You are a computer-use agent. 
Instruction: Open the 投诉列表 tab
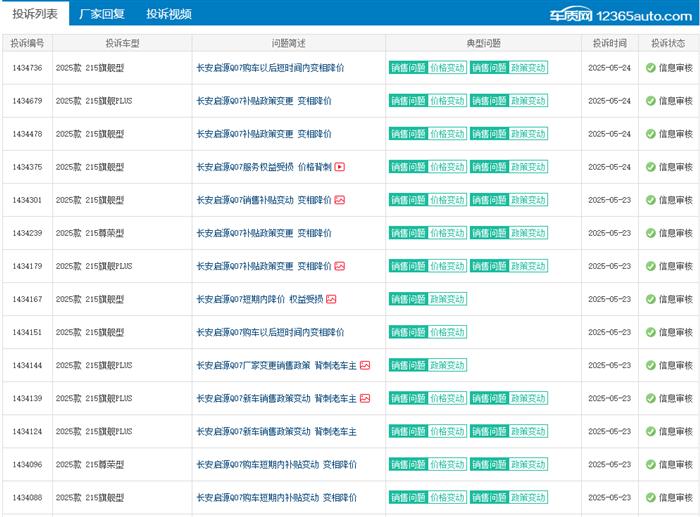pyautogui.click(x=35, y=14)
